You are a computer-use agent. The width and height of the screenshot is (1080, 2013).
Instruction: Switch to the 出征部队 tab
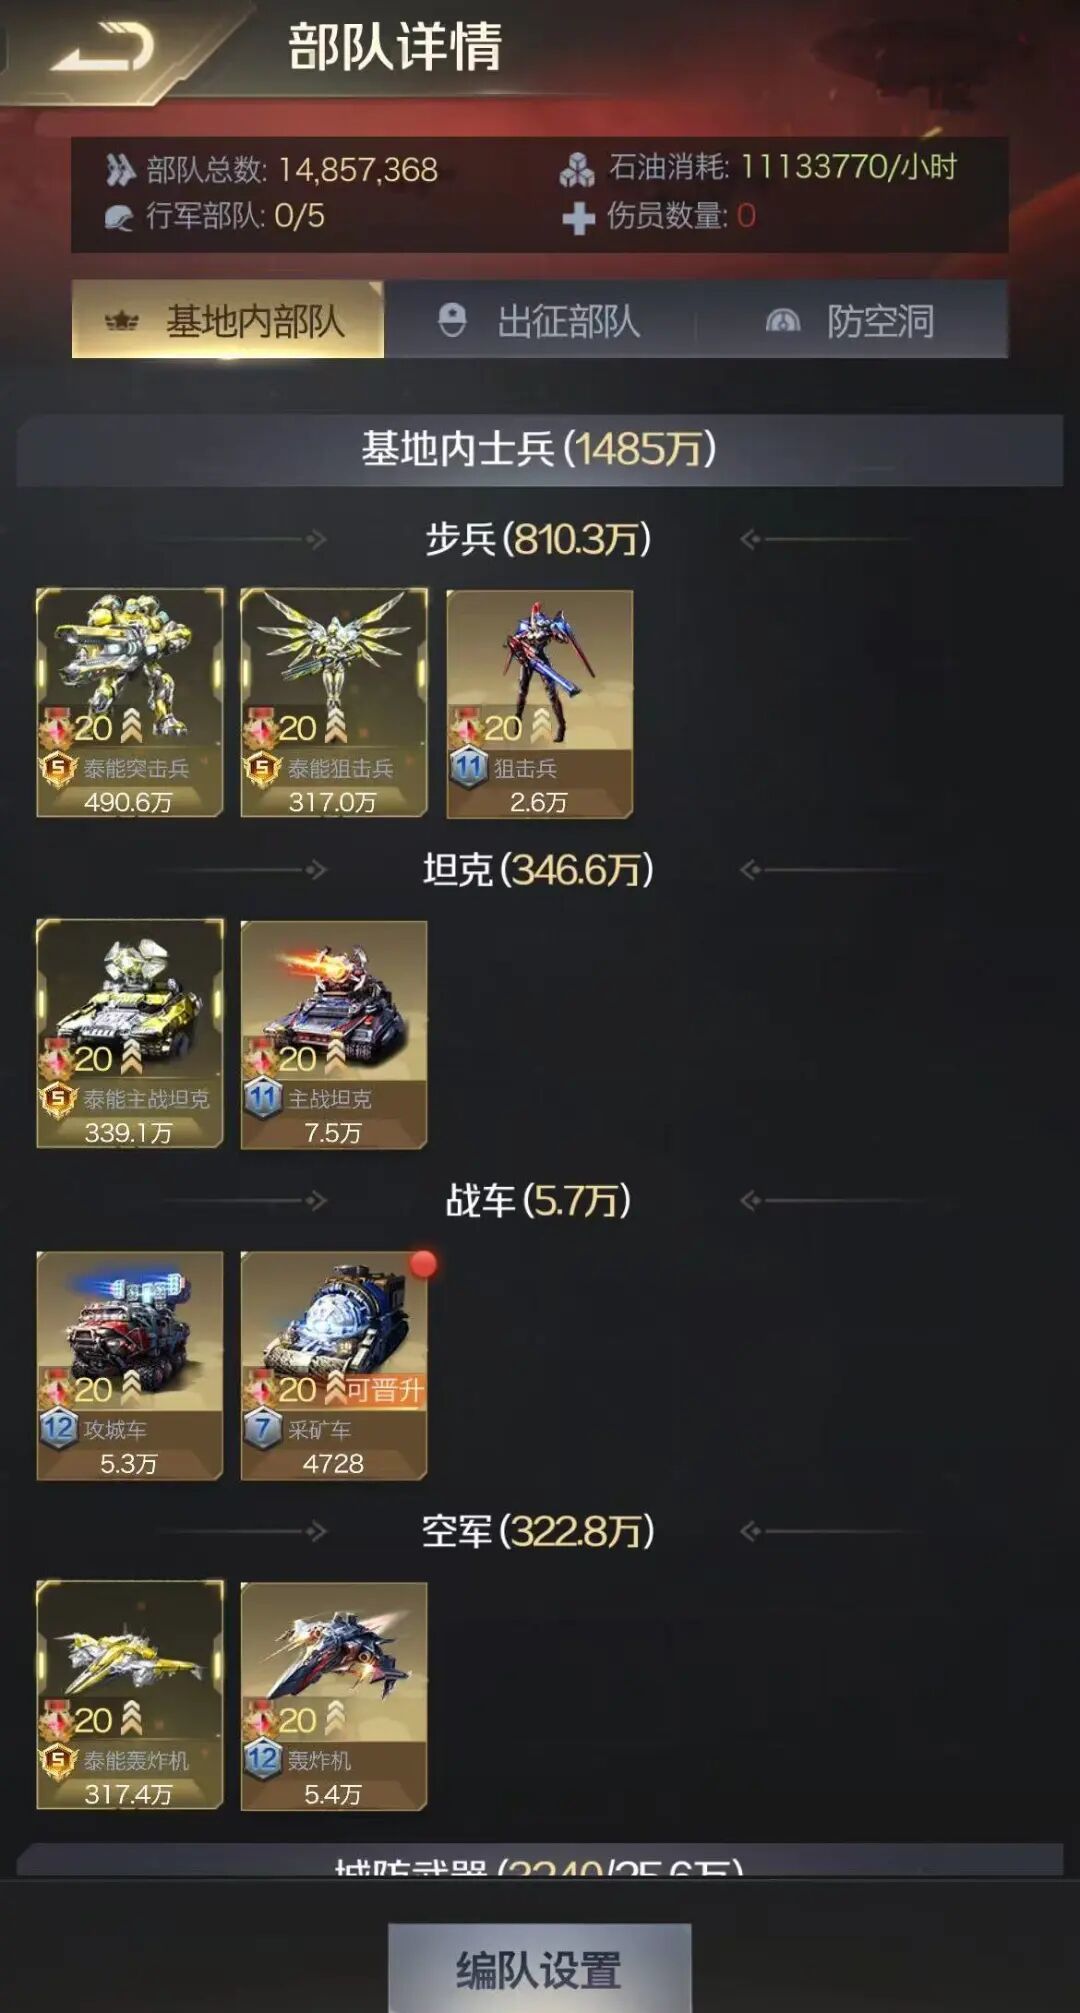pos(540,321)
